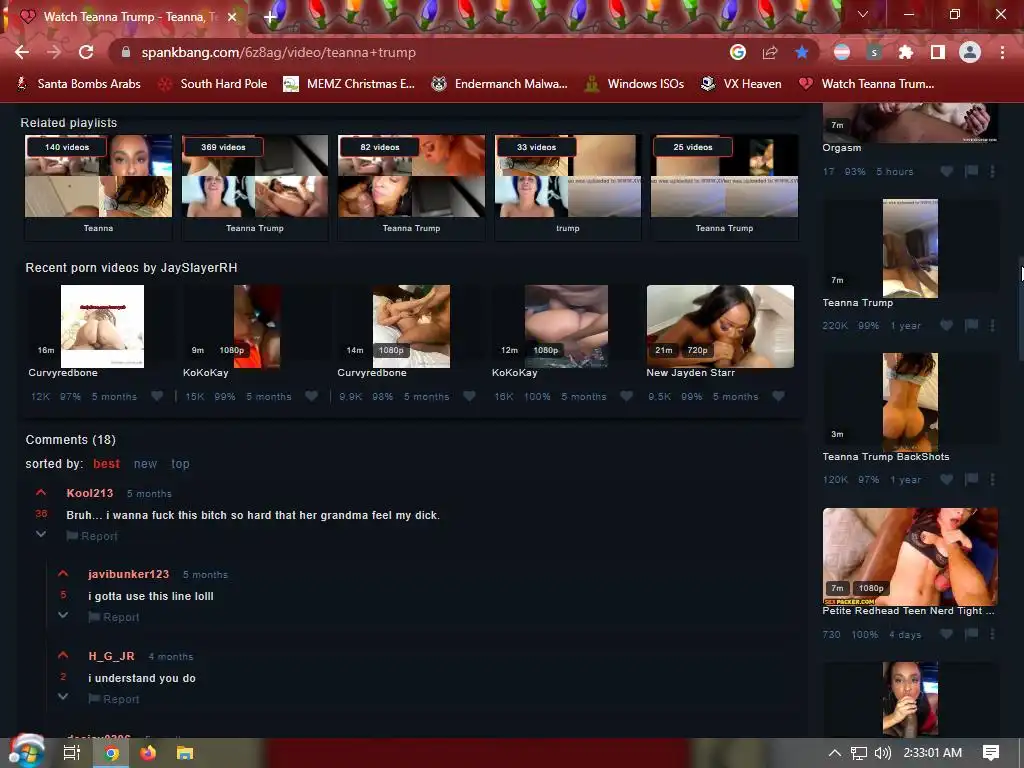Viewport: 1024px width, 768px height.
Task: Toggle the heart on the 120K views sidebar row
Action: (946, 479)
